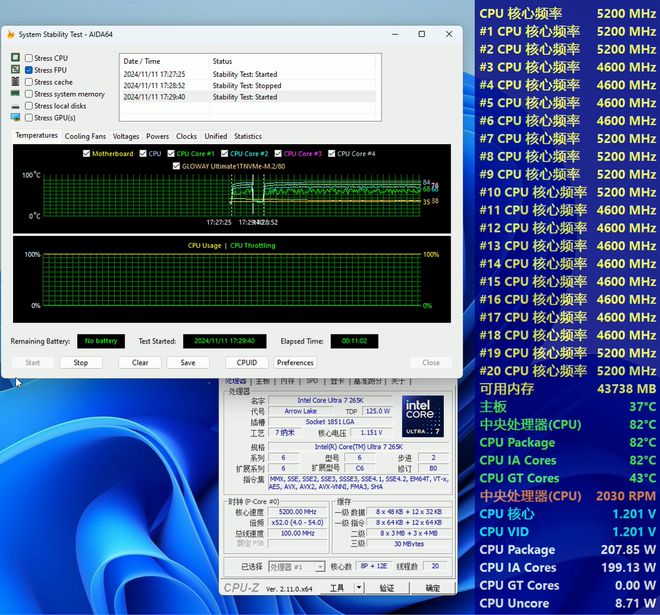
Task: Select the 'Stability Test: Stopped' log row
Action: (x=245, y=86)
